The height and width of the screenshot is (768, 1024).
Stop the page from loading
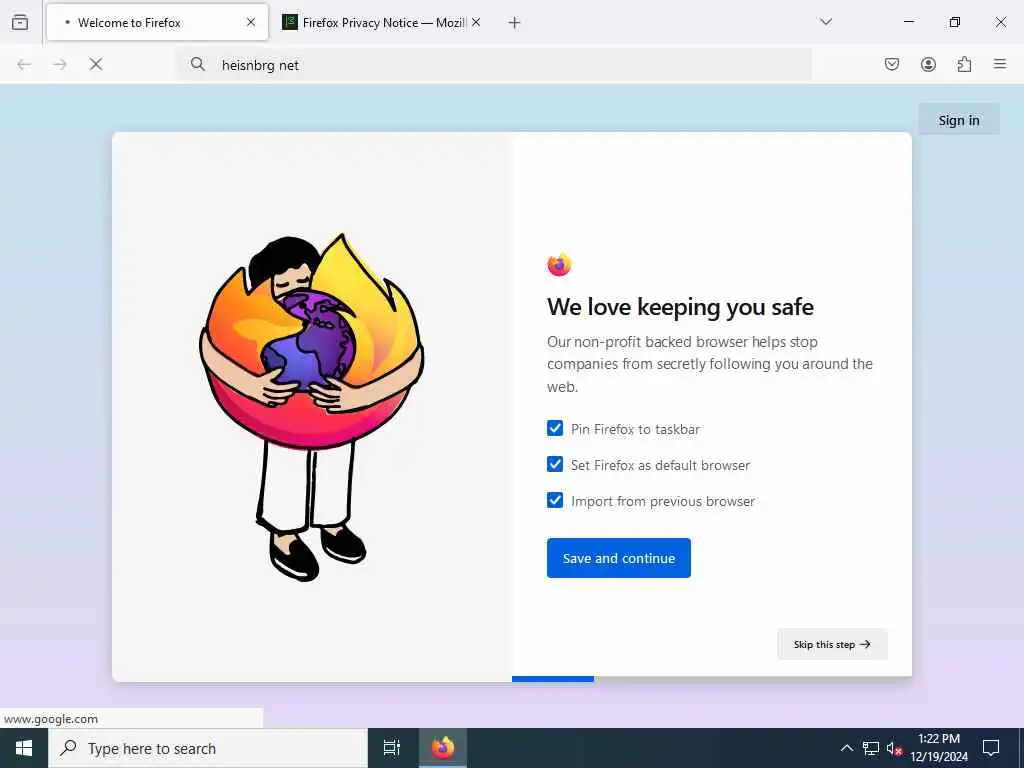(x=96, y=64)
